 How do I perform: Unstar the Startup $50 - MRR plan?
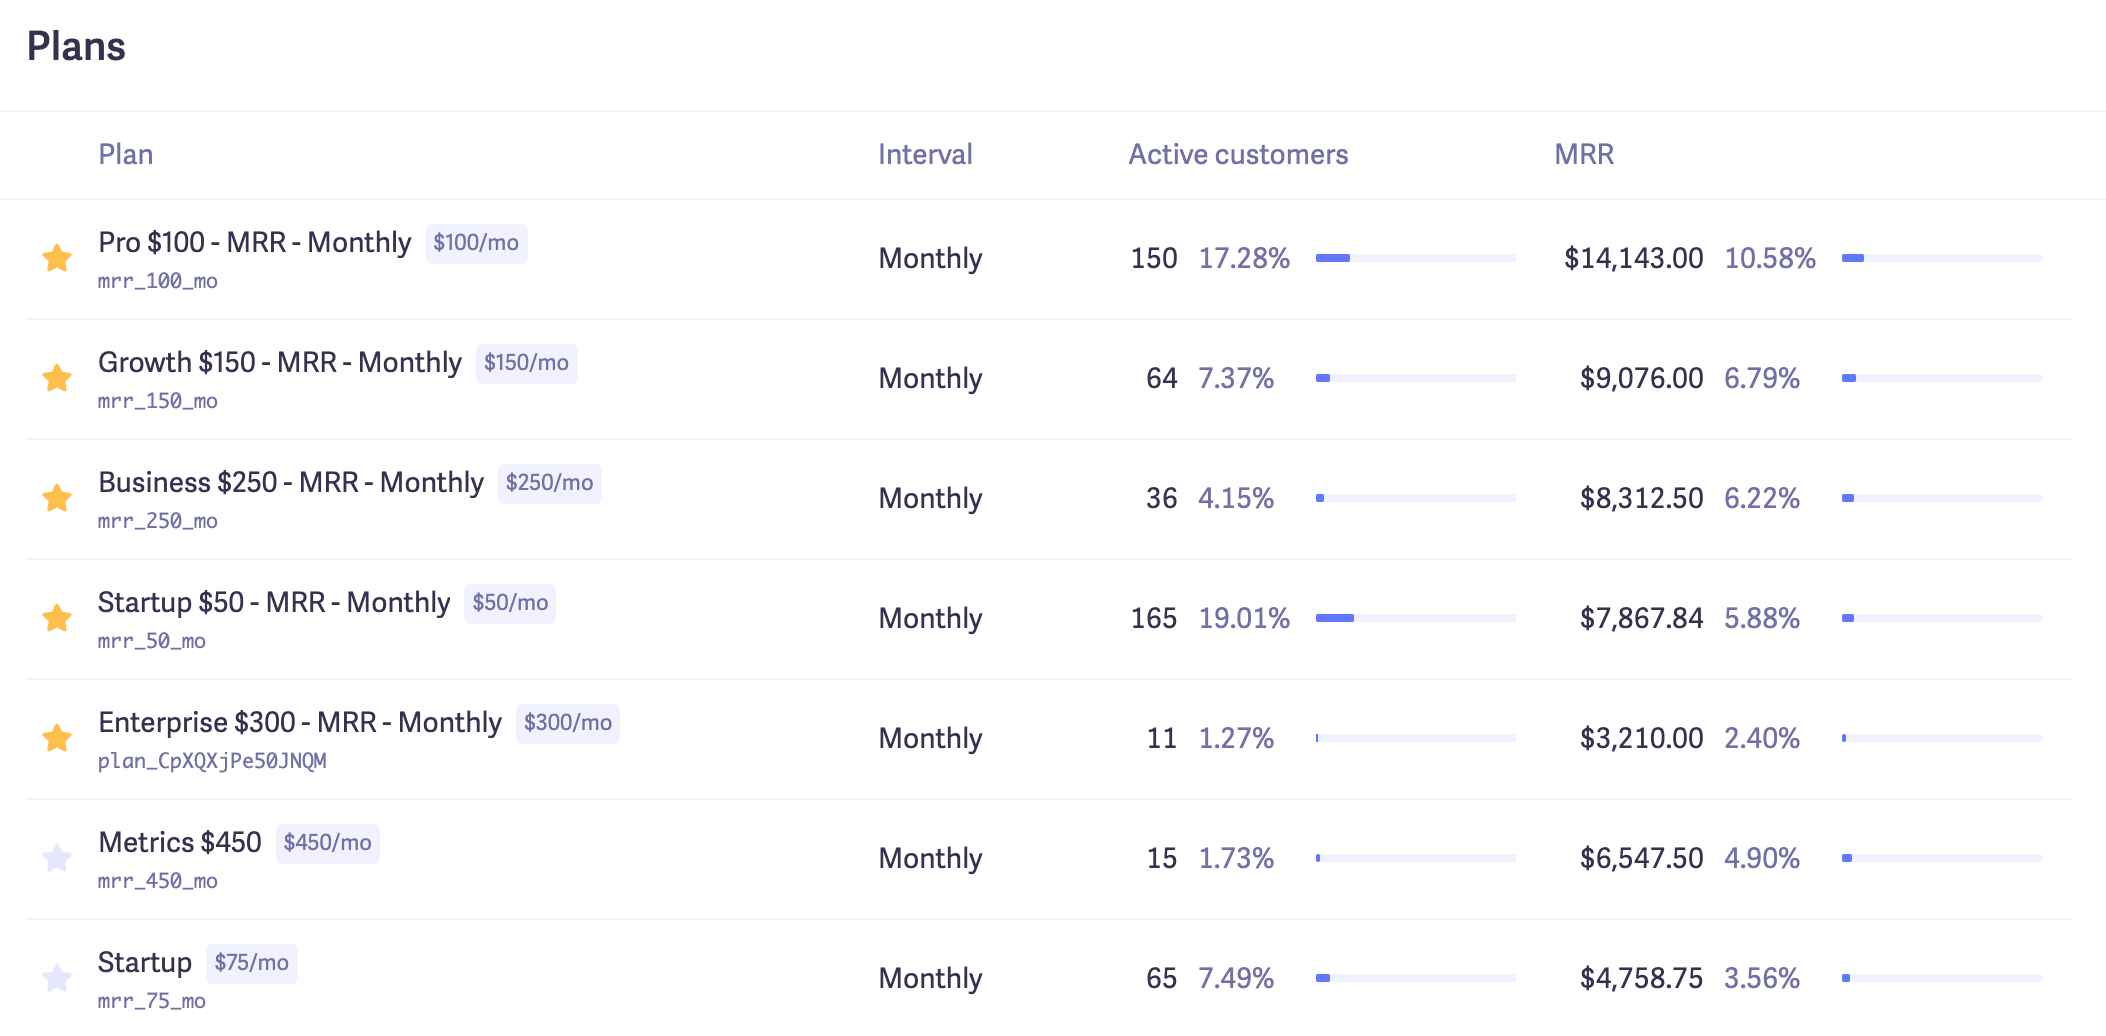[x=57, y=618]
